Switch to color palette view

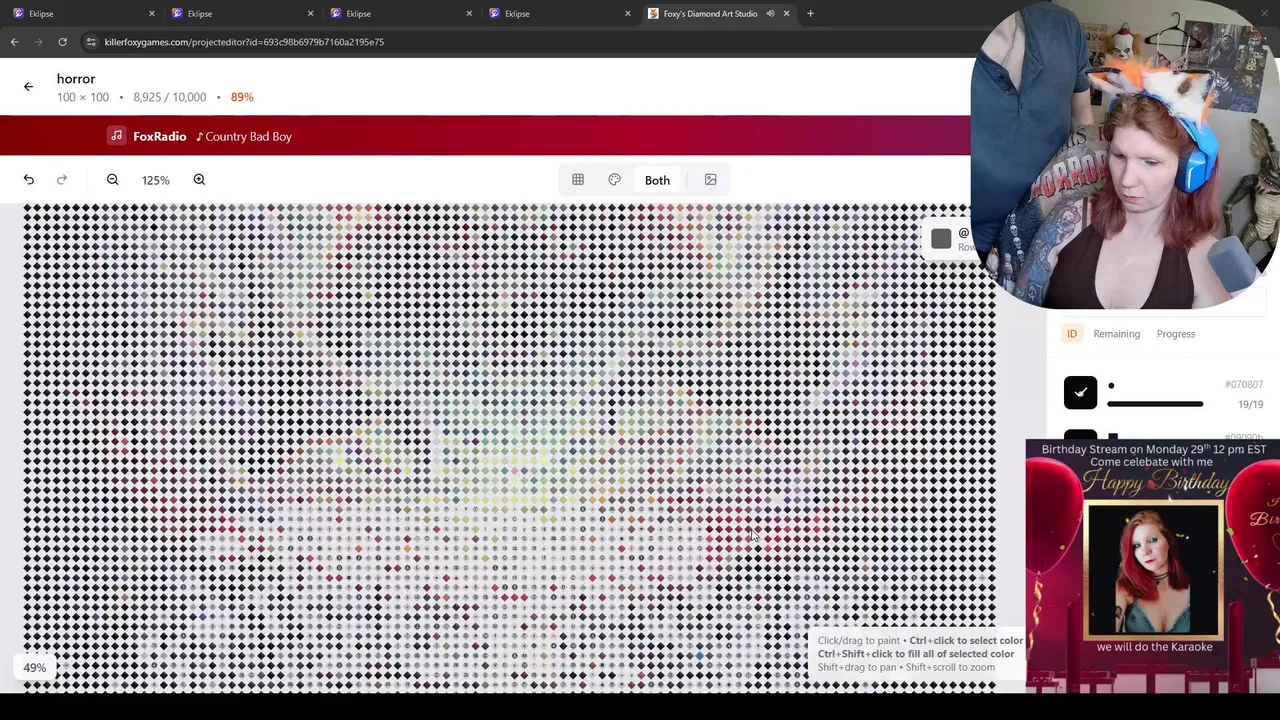pos(615,180)
